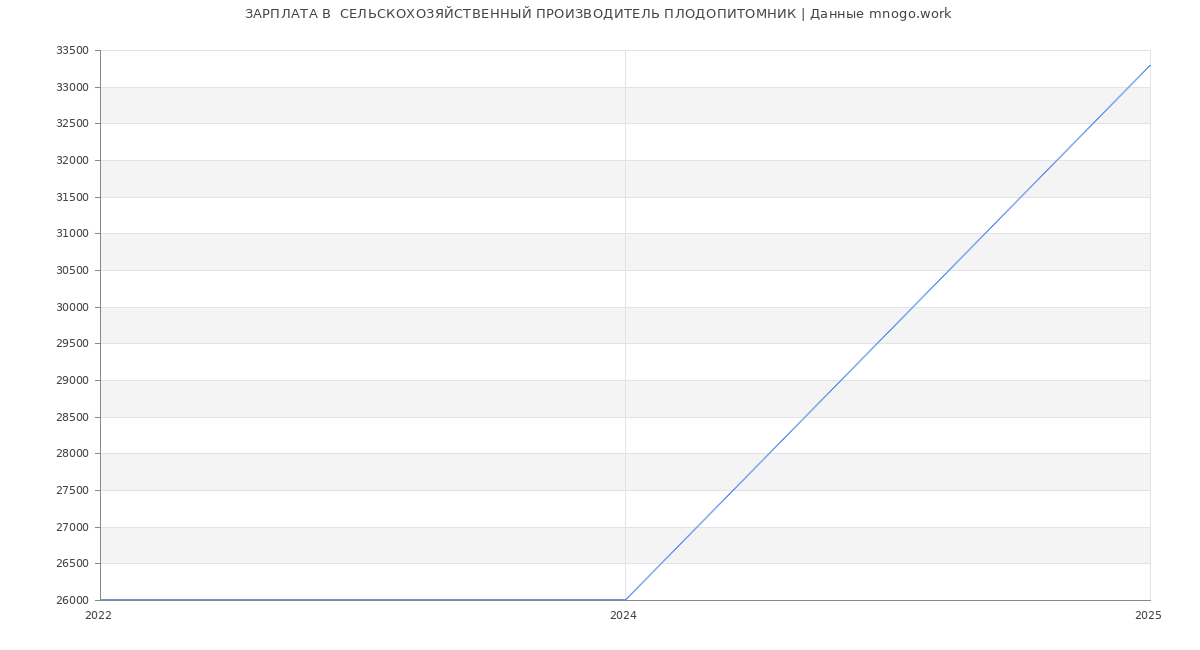This screenshot has height=650, width=1200.
Task: Click the 27500 y-axis value
Action: tap(72, 490)
